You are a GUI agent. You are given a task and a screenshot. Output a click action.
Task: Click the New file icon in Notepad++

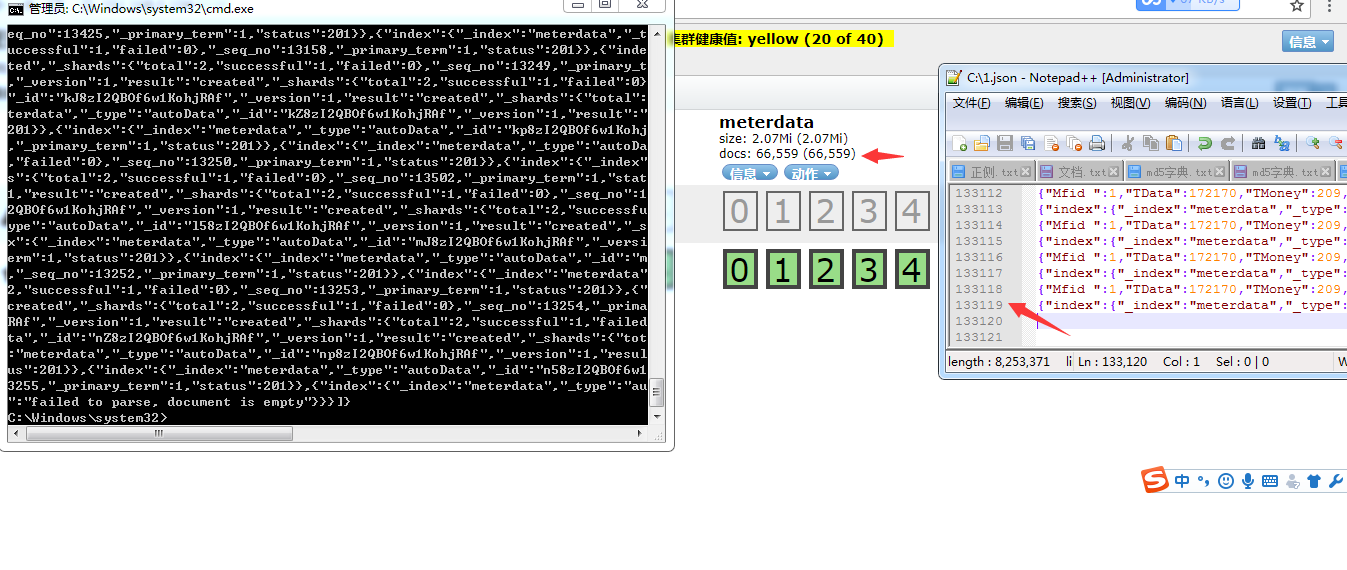pos(959,143)
